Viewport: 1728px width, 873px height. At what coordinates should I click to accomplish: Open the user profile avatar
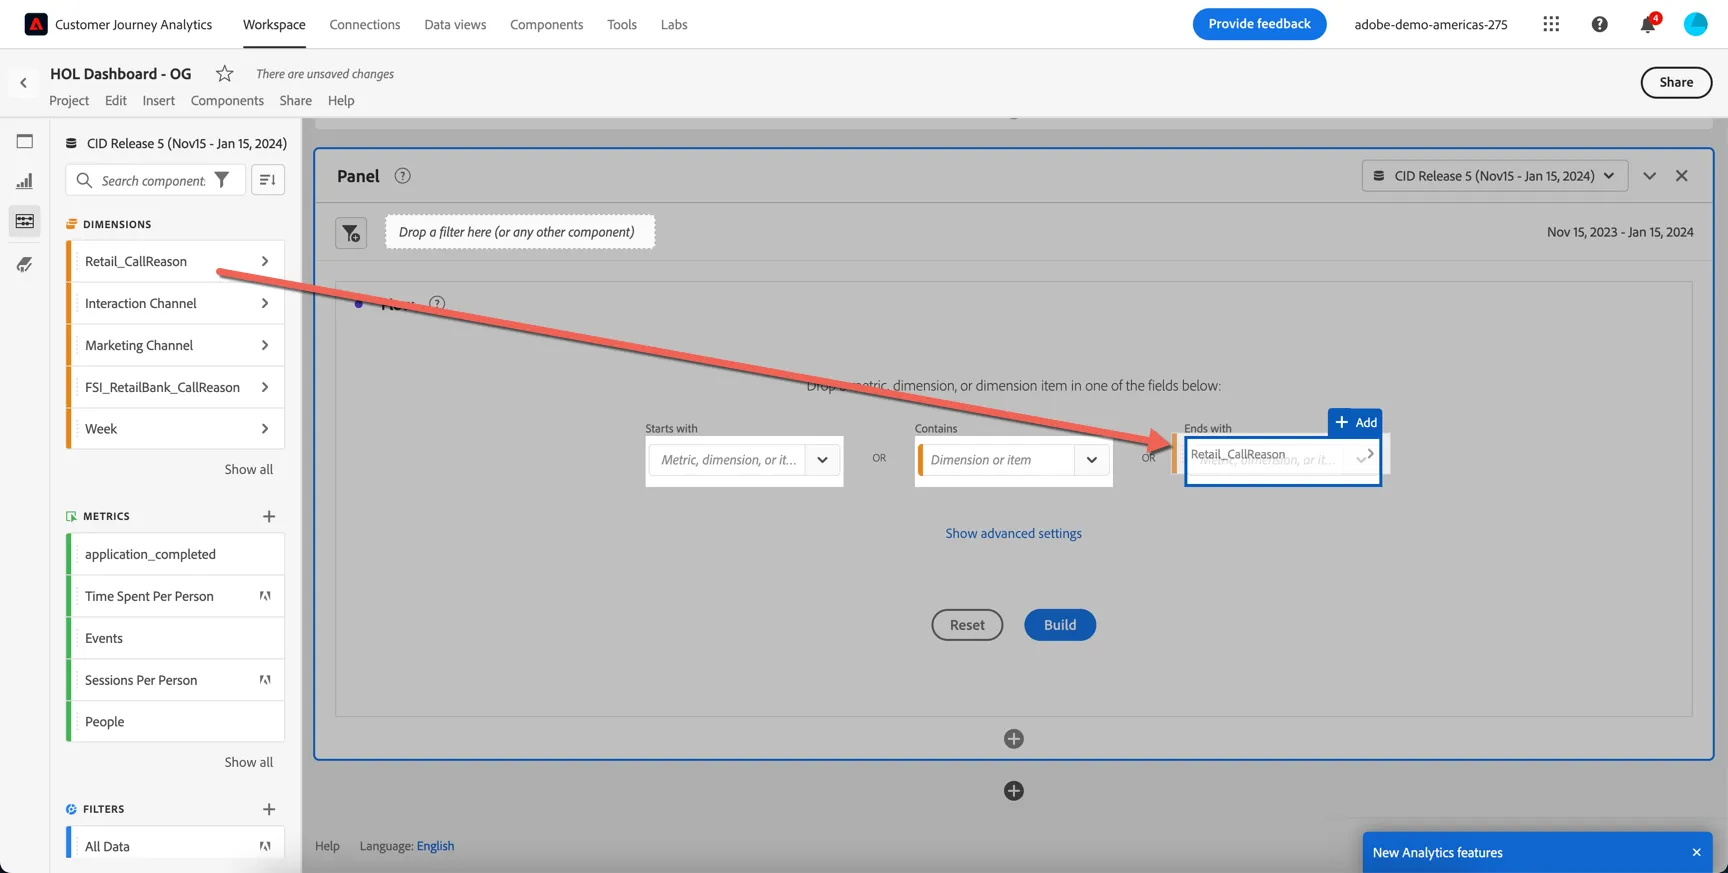(1695, 24)
